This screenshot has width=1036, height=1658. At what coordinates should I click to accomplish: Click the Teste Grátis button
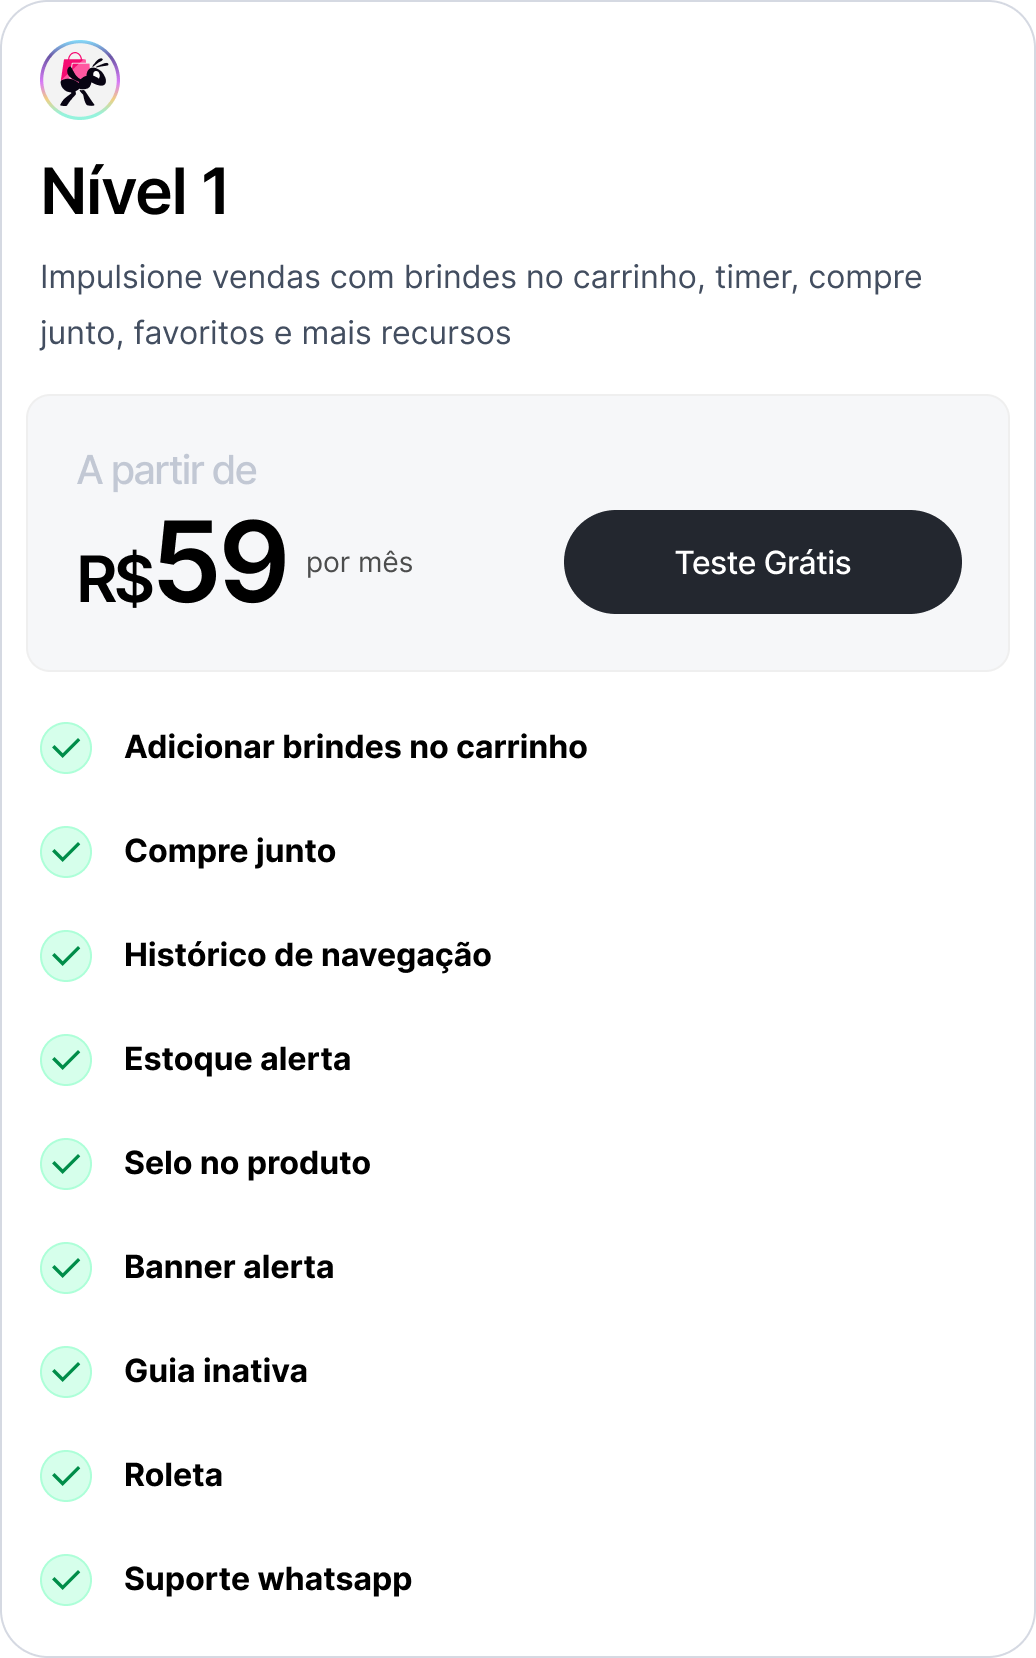pos(762,562)
